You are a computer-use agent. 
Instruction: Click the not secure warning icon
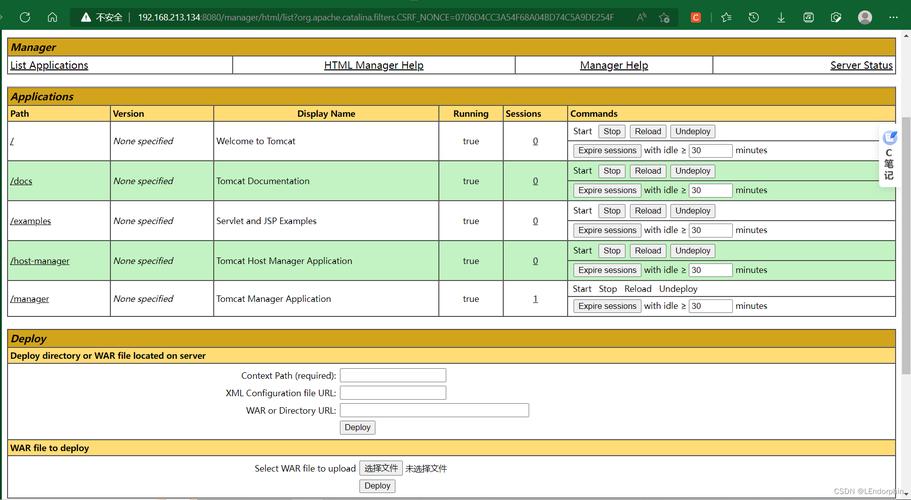pos(86,17)
